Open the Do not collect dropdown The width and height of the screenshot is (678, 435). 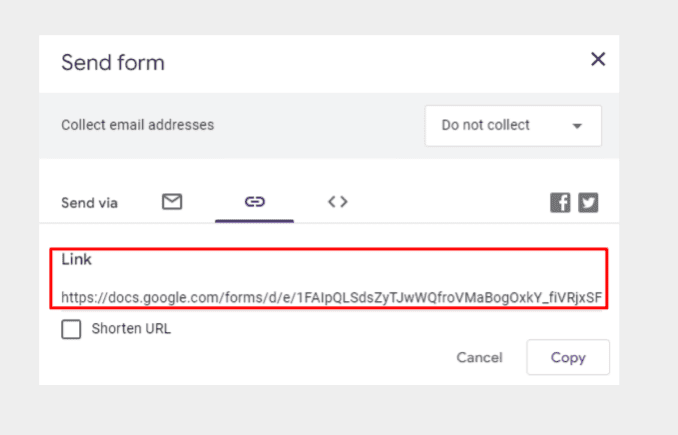[513, 126]
